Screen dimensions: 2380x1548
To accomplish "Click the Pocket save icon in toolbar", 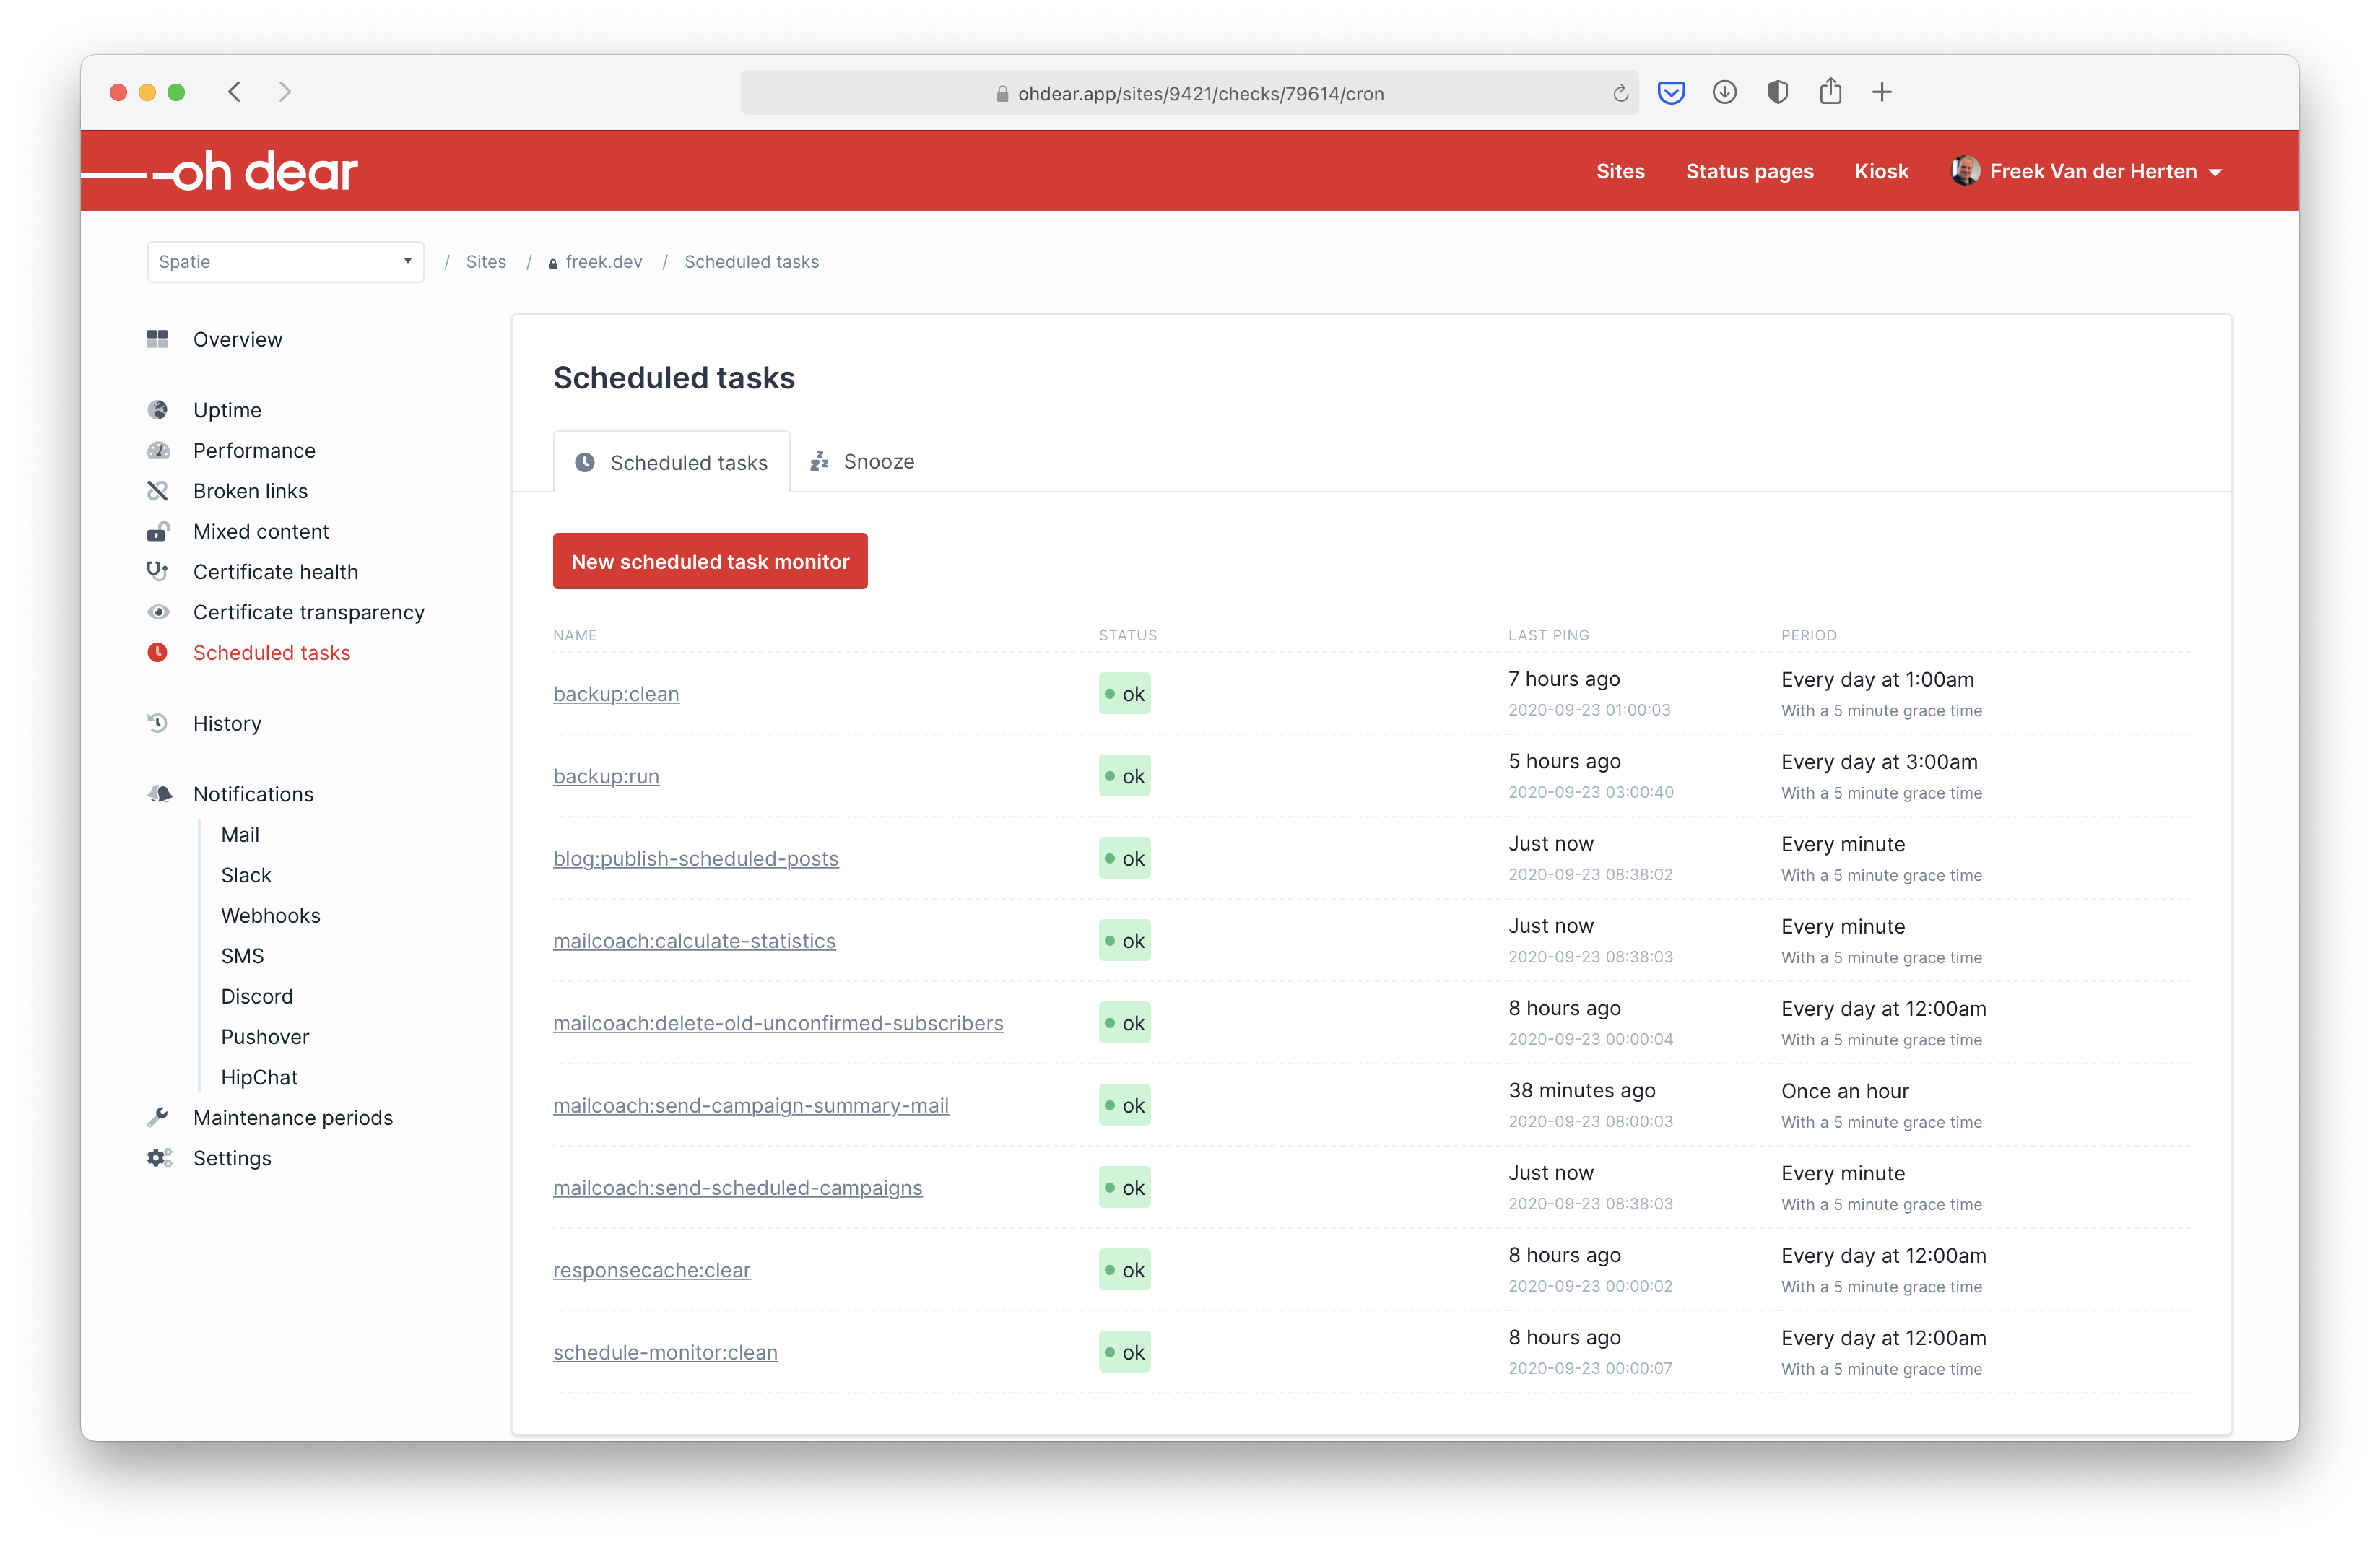I will (1671, 93).
